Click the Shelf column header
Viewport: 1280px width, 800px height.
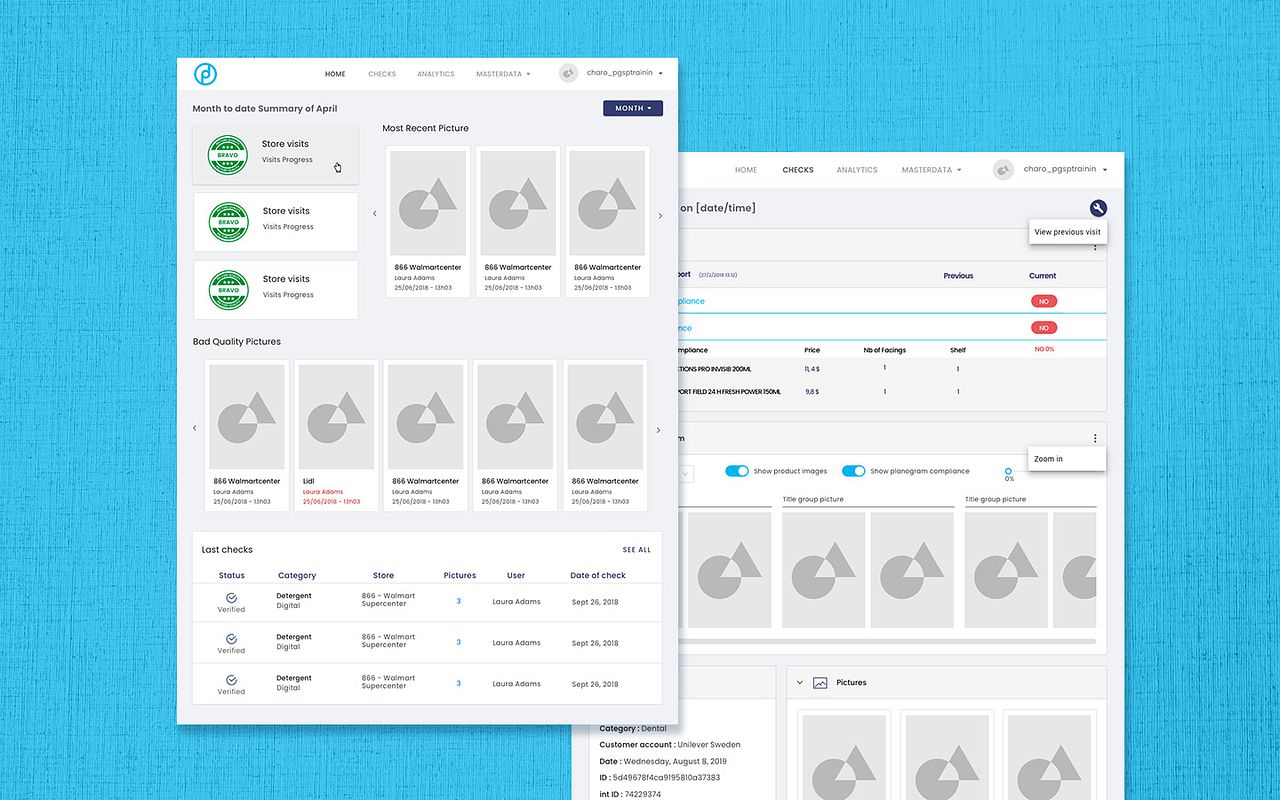(958, 350)
